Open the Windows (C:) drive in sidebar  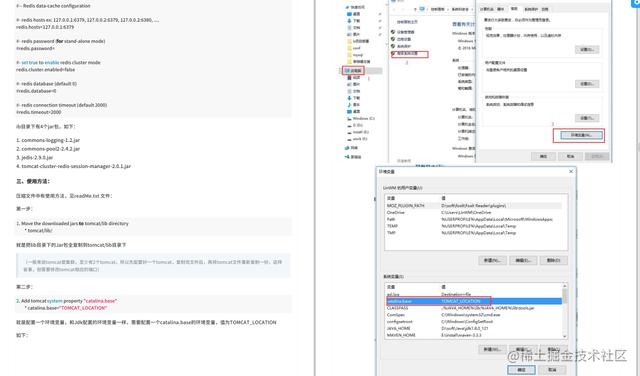pos(361,118)
